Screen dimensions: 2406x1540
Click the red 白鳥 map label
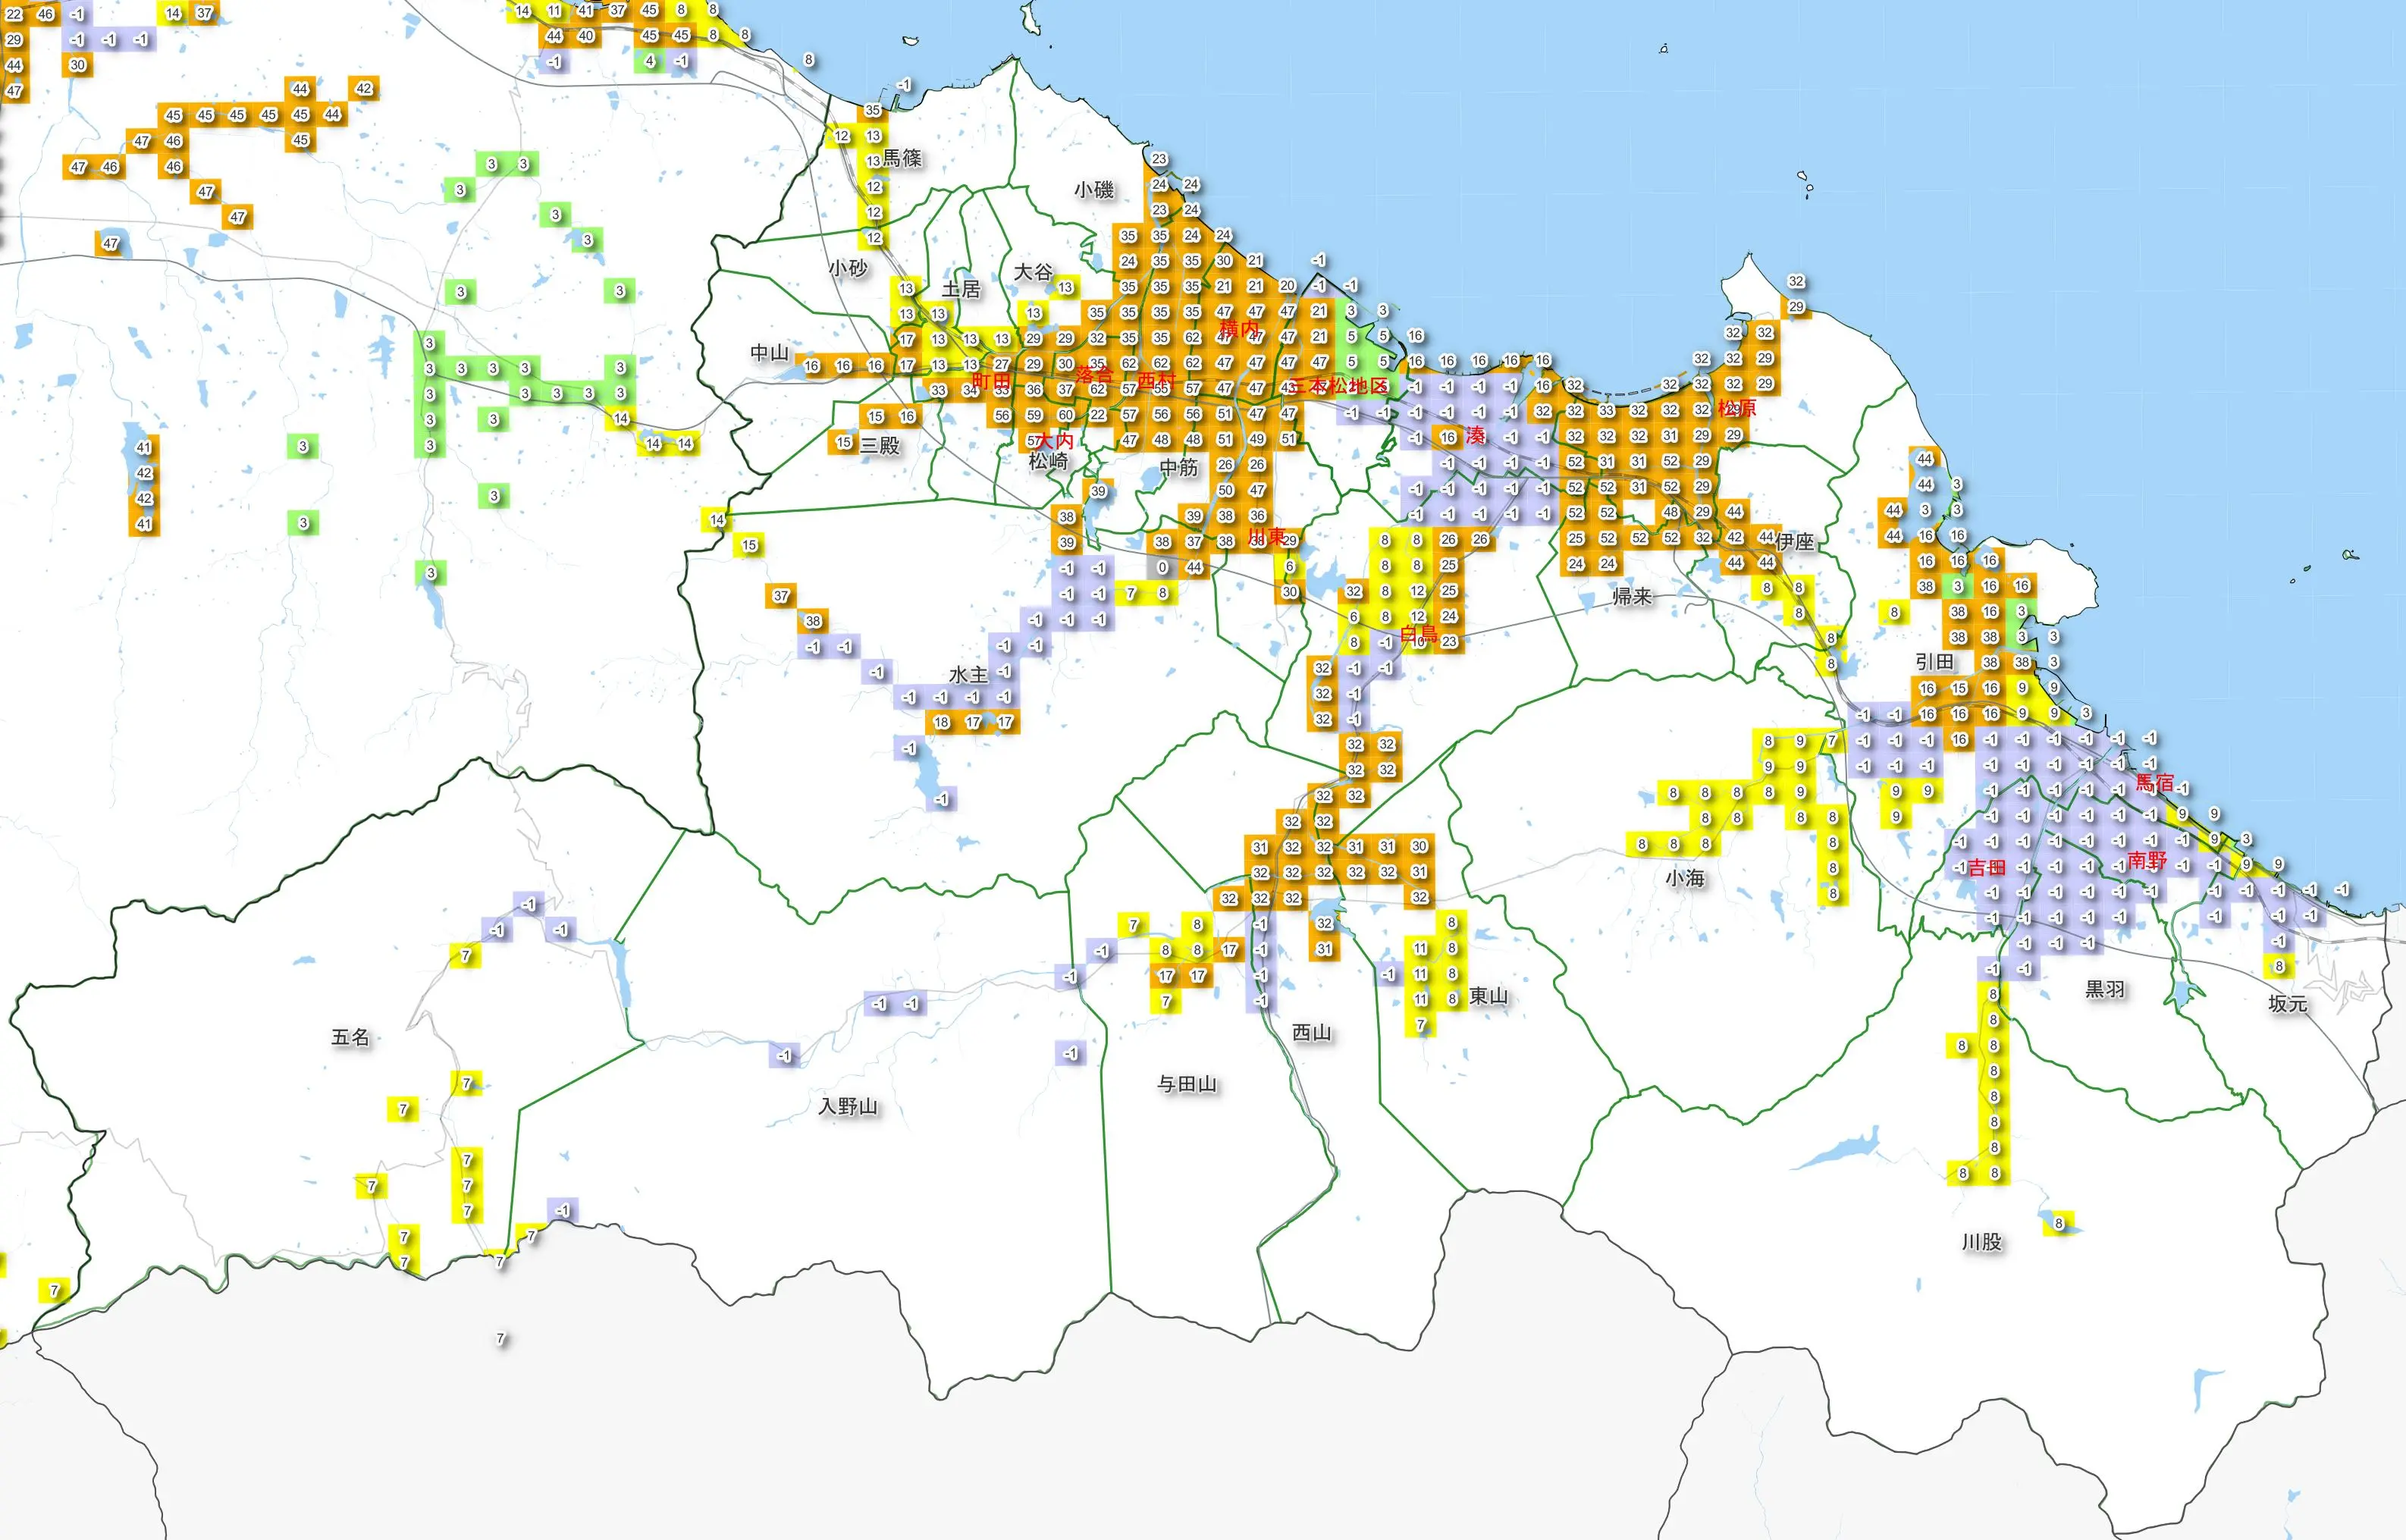[1417, 634]
